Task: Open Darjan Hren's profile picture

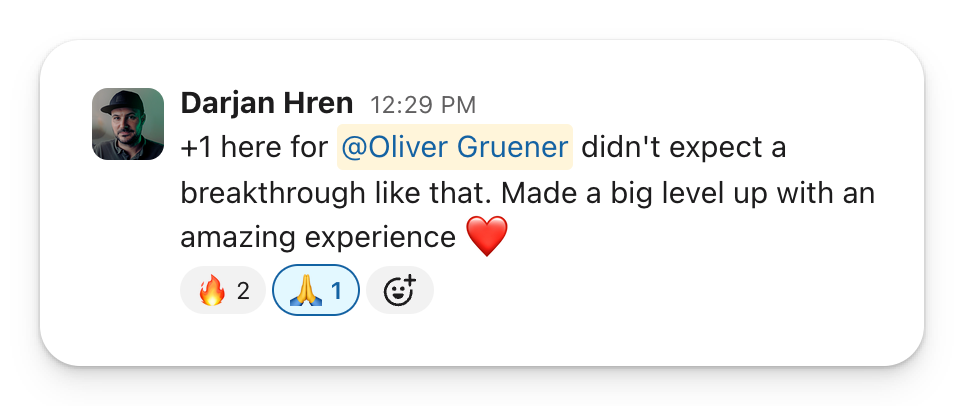Action: coord(128,124)
